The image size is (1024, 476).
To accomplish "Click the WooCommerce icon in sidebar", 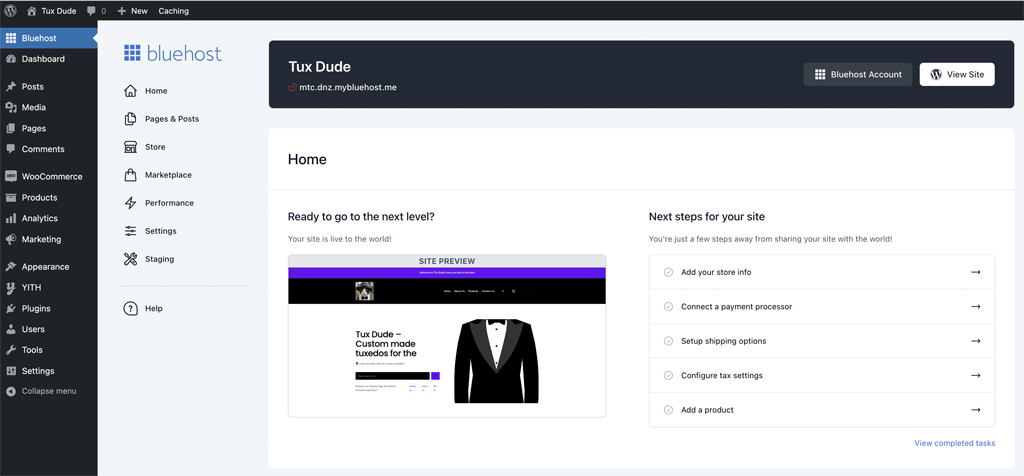I will coord(10,176).
